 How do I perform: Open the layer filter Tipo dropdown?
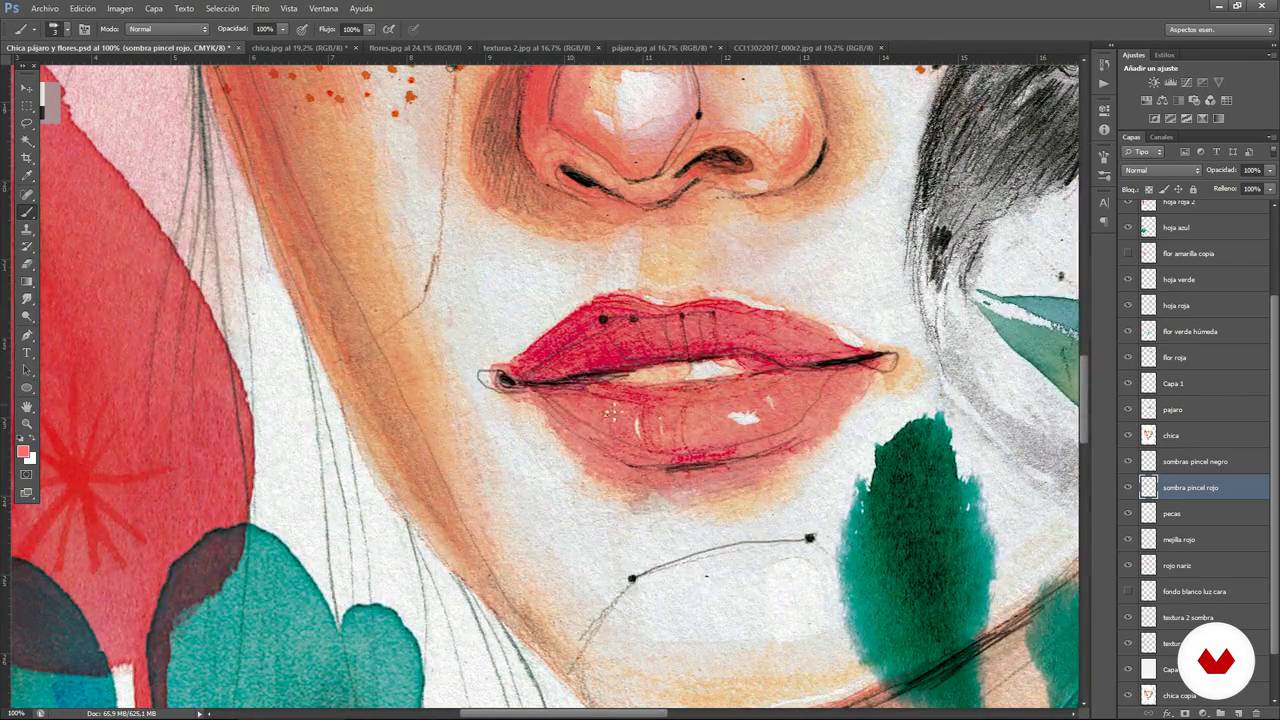pyautogui.click(x=1143, y=152)
